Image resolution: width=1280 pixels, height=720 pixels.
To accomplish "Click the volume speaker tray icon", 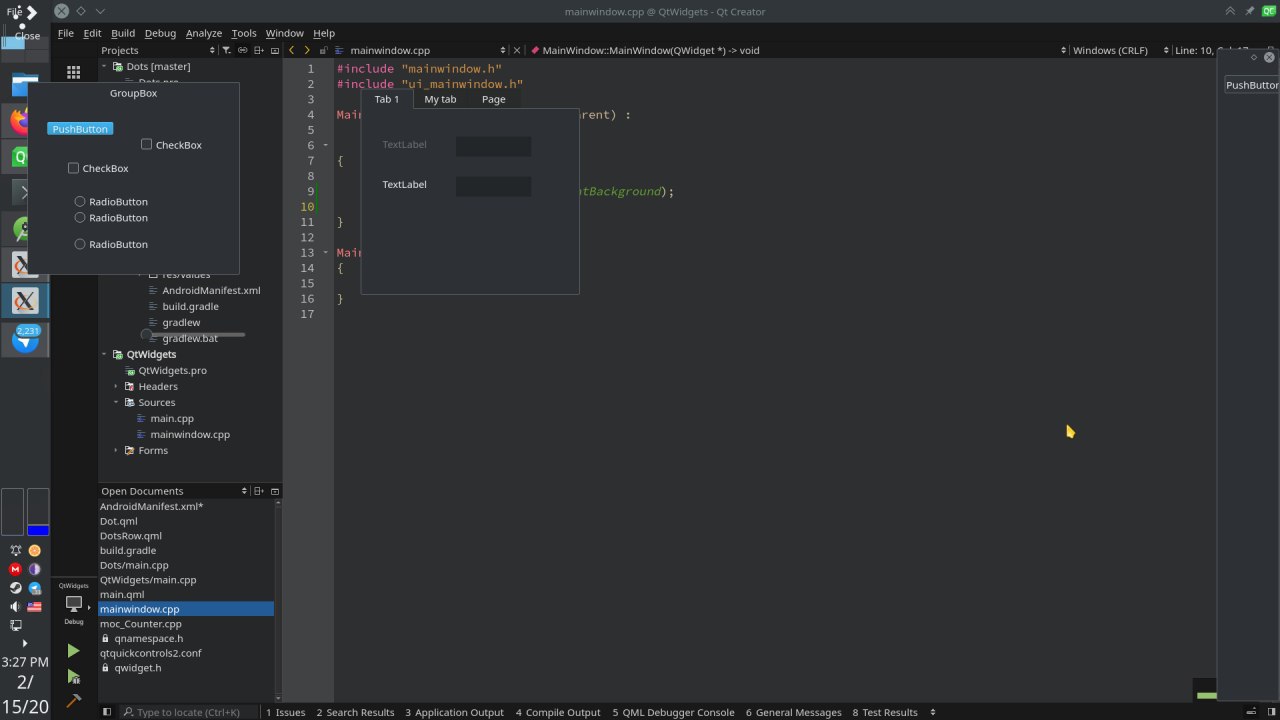I will [x=15, y=607].
